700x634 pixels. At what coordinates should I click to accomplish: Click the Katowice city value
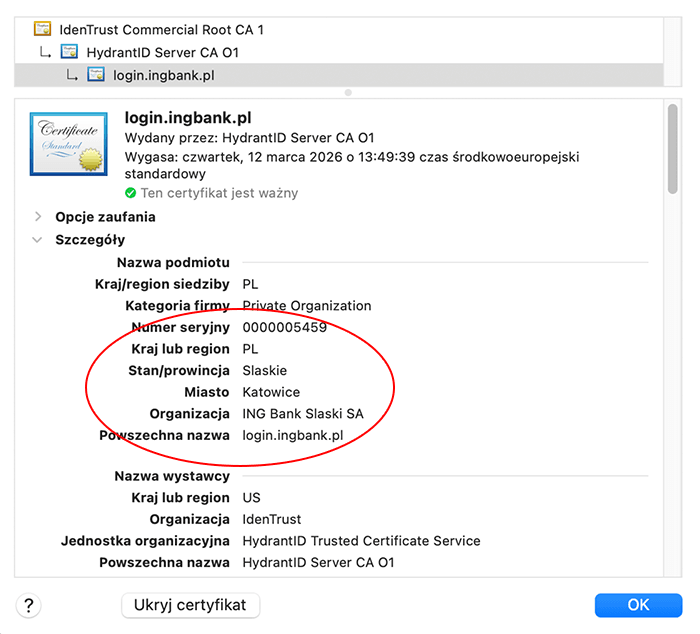(x=271, y=392)
